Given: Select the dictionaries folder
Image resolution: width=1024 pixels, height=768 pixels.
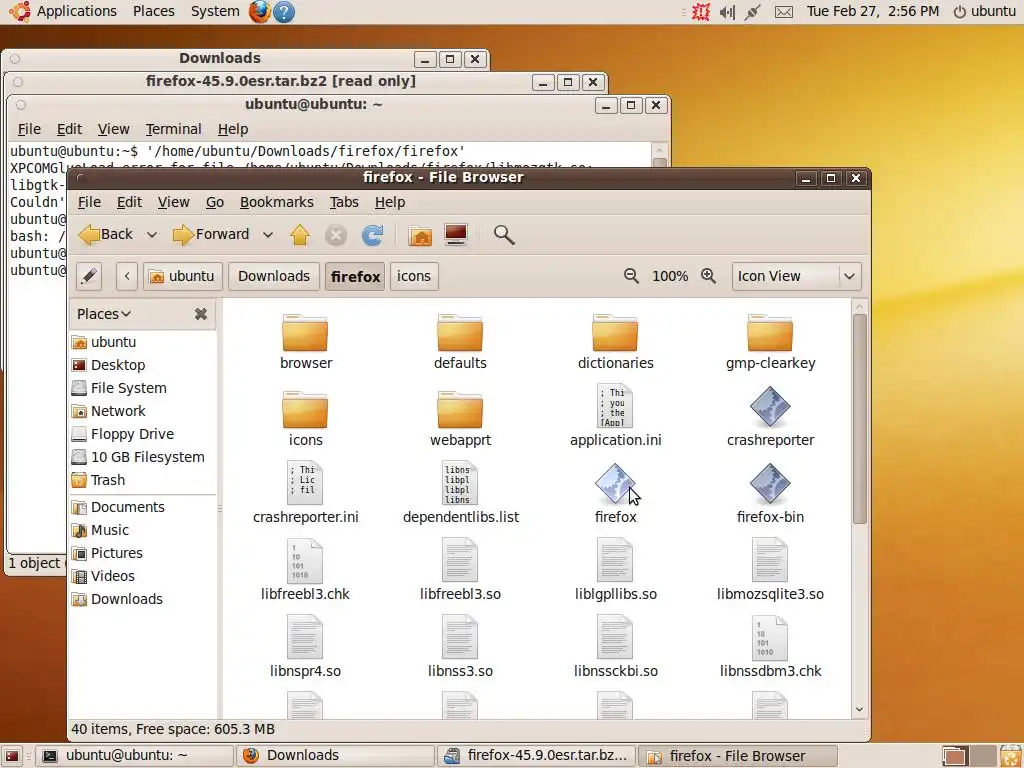Looking at the screenshot, I should pyautogui.click(x=615, y=342).
